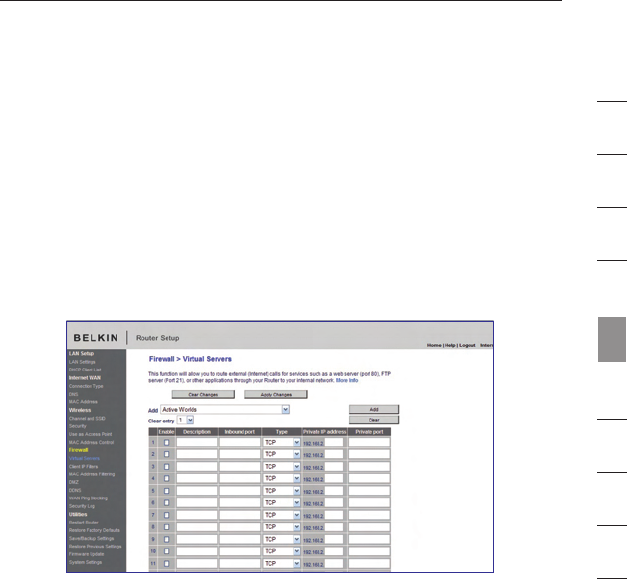Click the Description field in row 4
This screenshot has width=627, height=579.
pyautogui.click(x=197, y=478)
